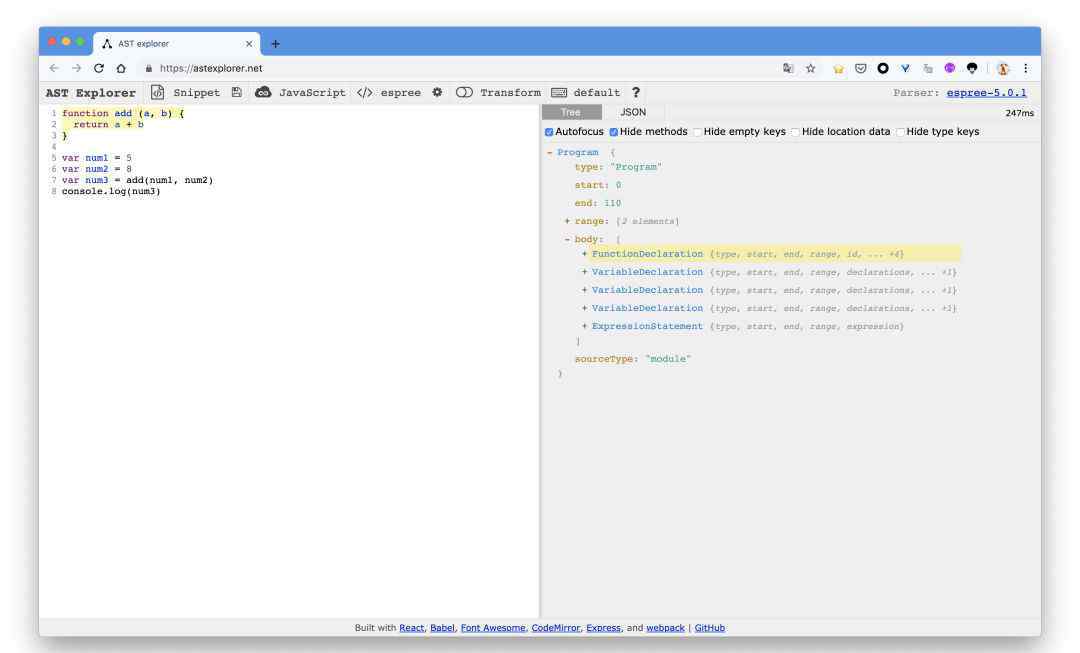Go to browser home page
The image size is (1080, 653).
click(121, 68)
